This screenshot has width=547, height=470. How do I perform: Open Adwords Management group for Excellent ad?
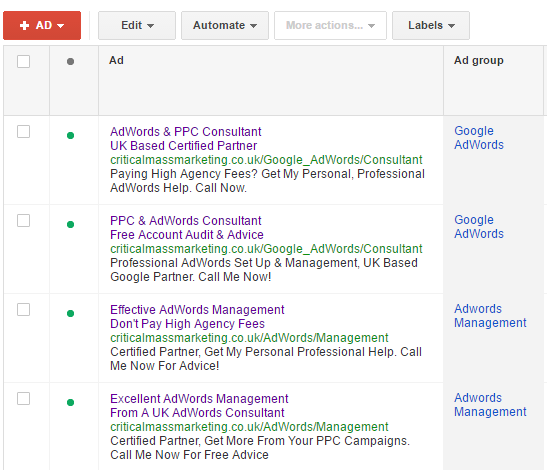click(490, 405)
